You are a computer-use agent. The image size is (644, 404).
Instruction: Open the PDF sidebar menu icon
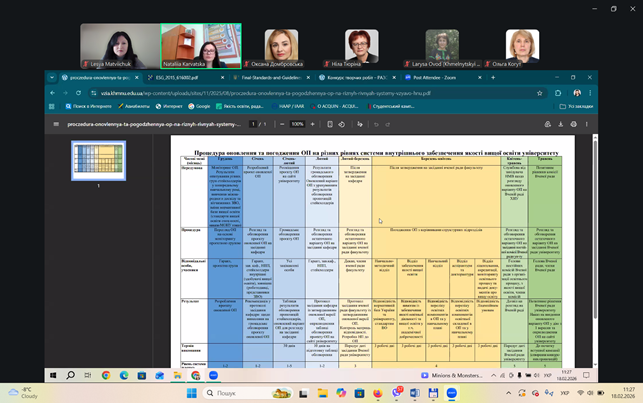click(x=55, y=124)
